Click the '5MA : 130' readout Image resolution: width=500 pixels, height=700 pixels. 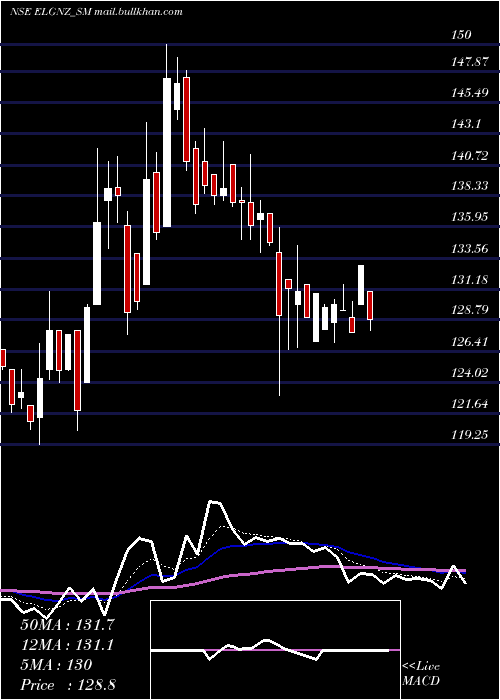click(x=56, y=665)
